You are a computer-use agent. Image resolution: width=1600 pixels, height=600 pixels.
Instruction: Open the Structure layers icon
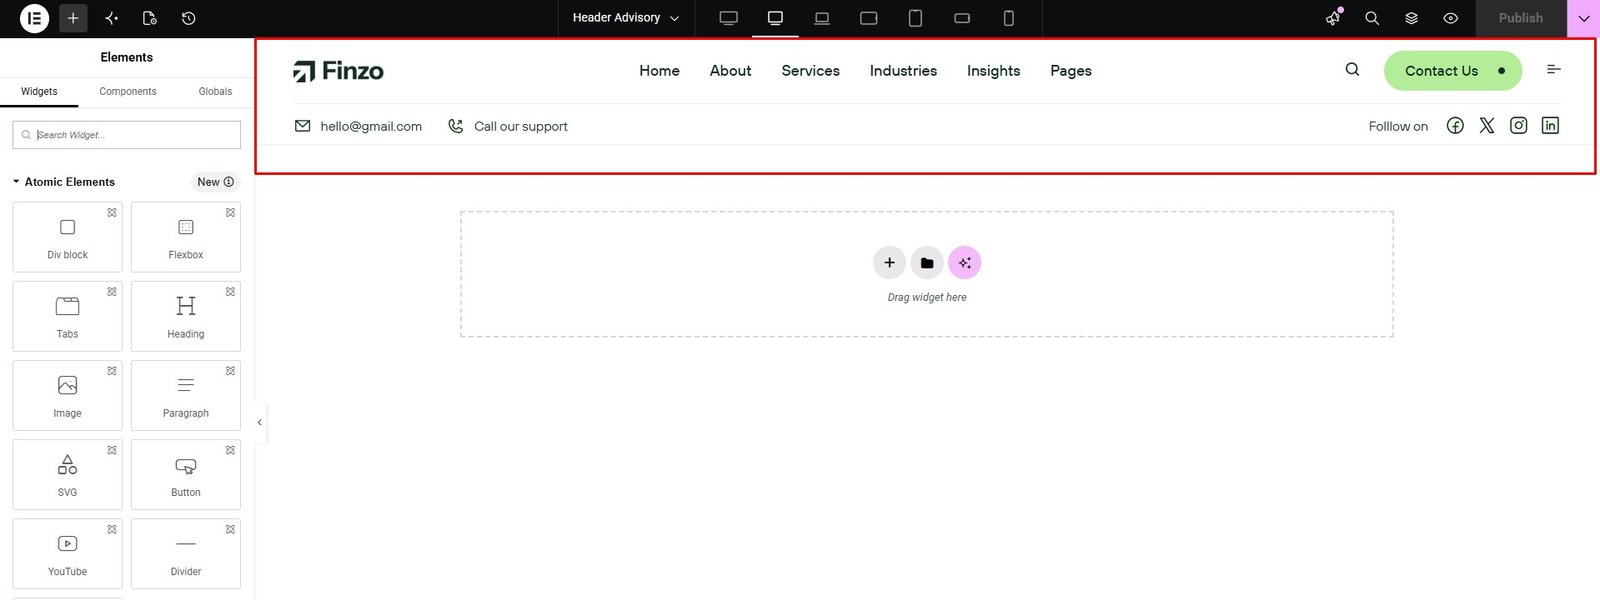1411,18
